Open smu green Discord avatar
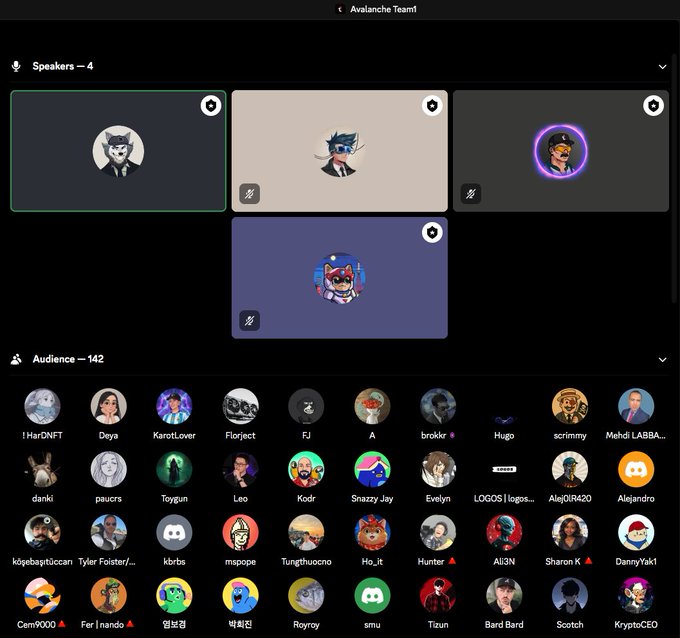Viewport: 680px width, 638px height. tap(372, 595)
